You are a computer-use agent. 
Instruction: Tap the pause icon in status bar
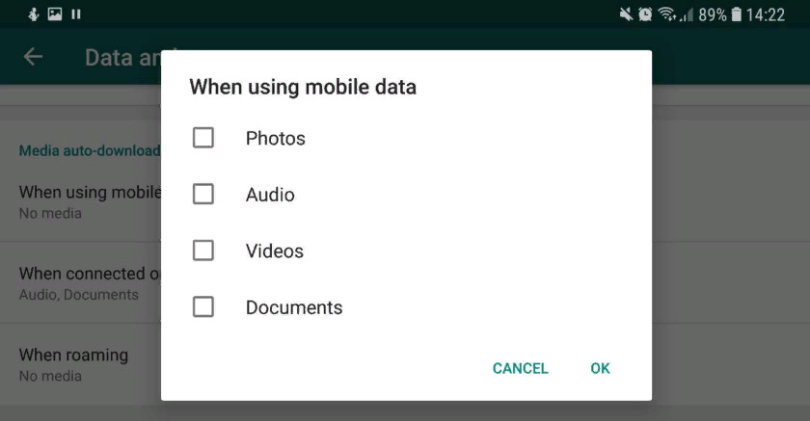76,14
